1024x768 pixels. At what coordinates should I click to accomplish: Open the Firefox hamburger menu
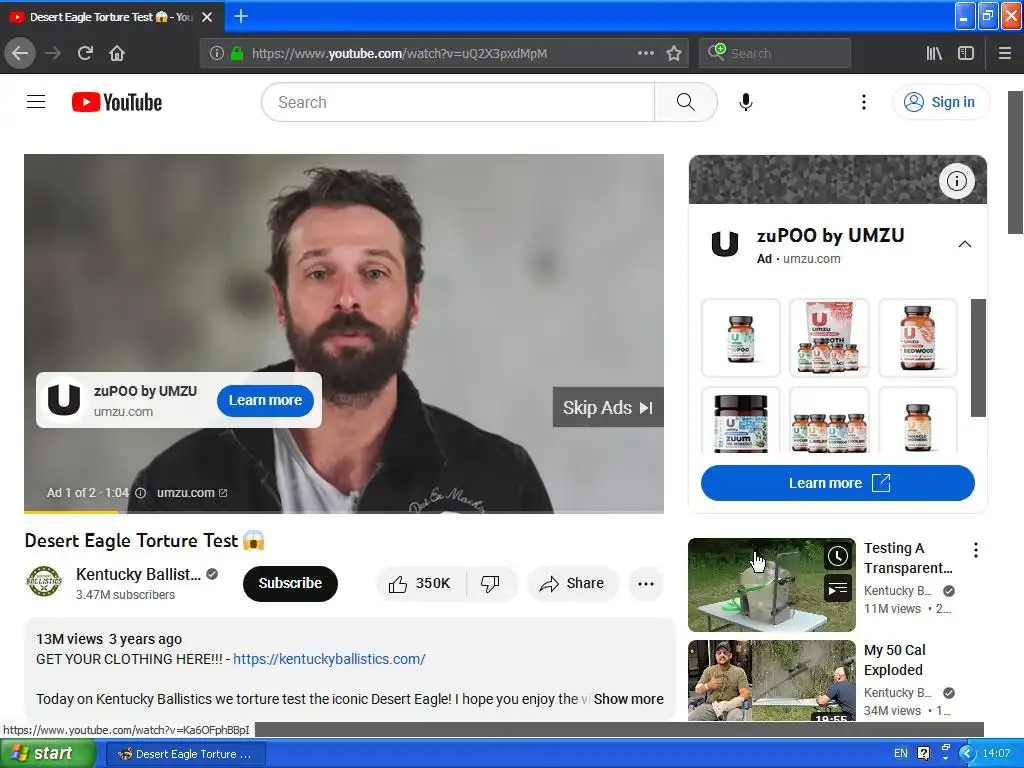(x=1005, y=54)
